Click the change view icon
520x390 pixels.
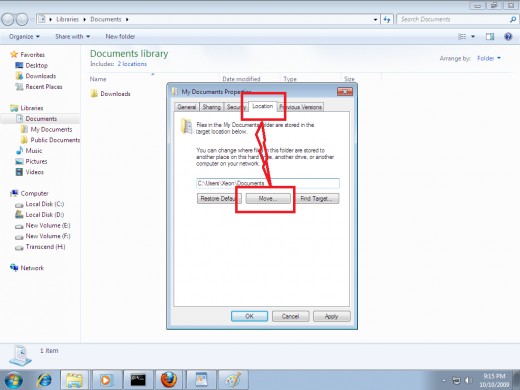tap(462, 36)
